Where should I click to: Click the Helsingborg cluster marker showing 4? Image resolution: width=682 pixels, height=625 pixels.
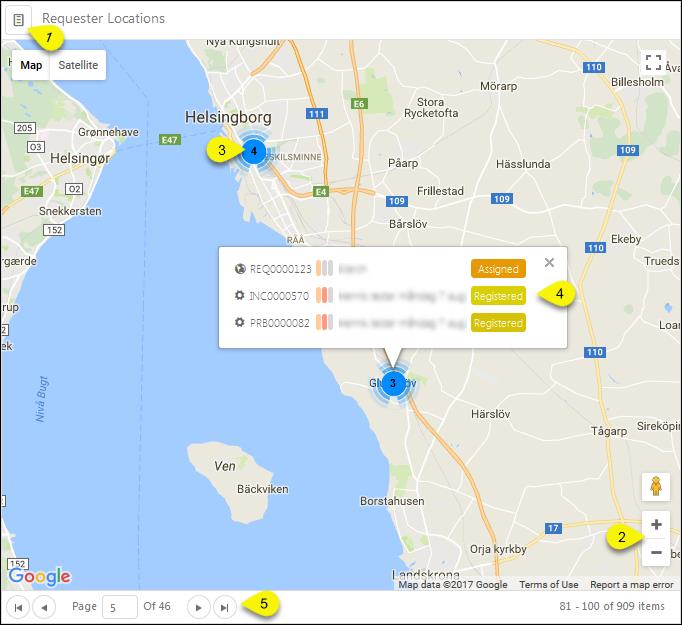pos(254,151)
